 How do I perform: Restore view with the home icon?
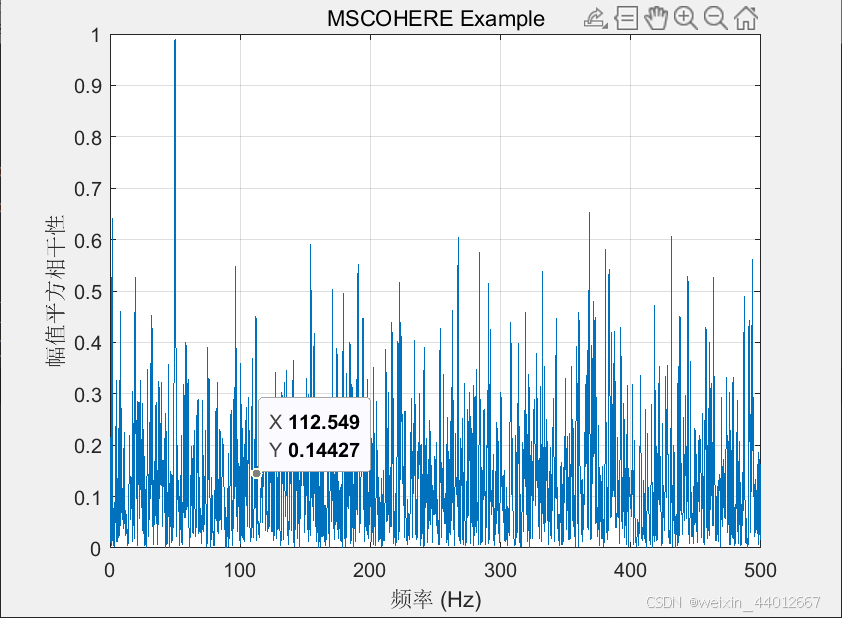(x=746, y=19)
